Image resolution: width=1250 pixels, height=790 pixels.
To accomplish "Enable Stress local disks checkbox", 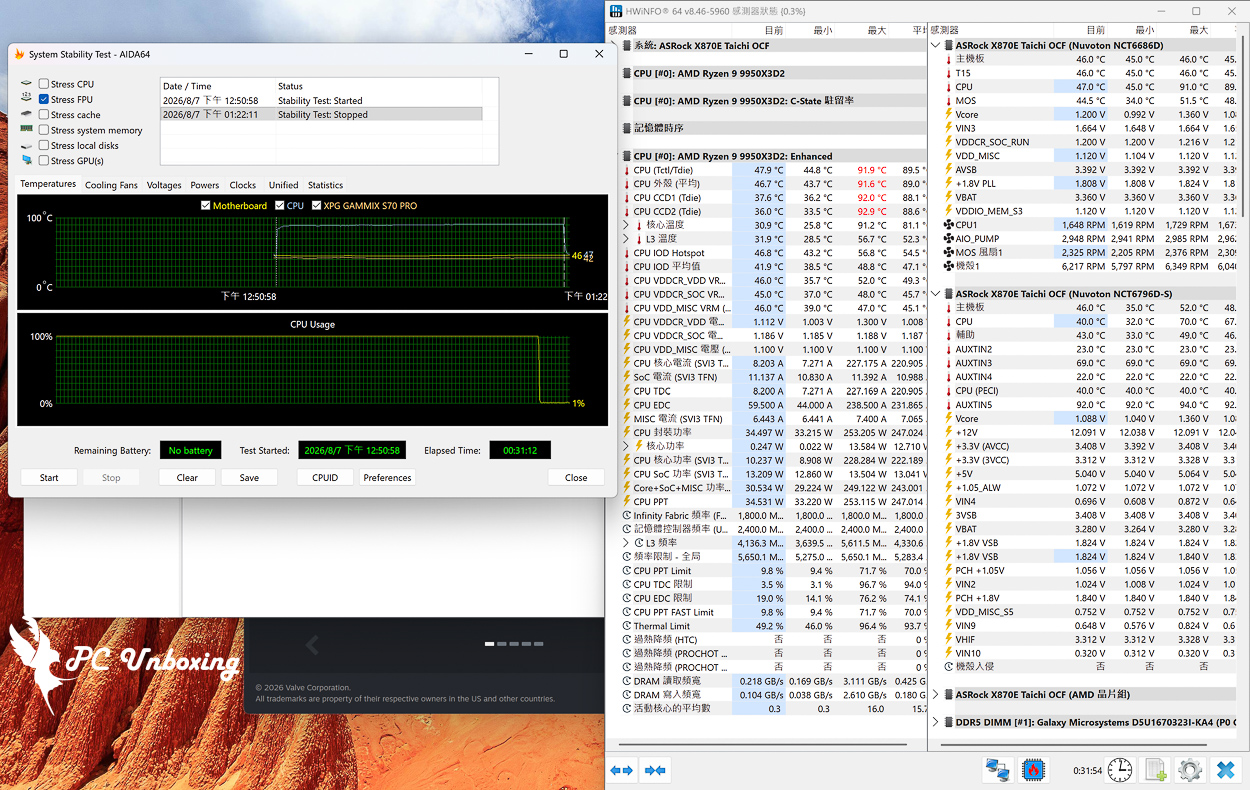I will point(44,145).
